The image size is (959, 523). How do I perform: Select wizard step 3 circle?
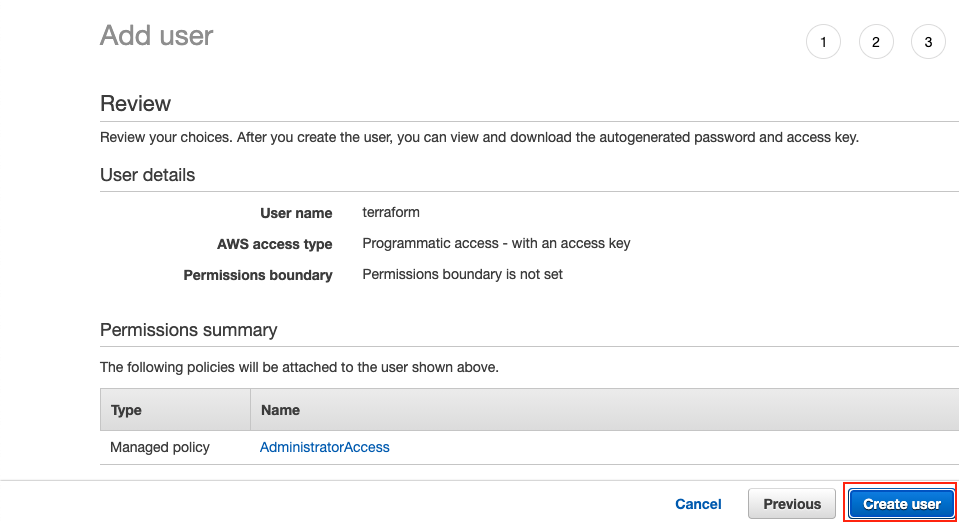click(928, 42)
